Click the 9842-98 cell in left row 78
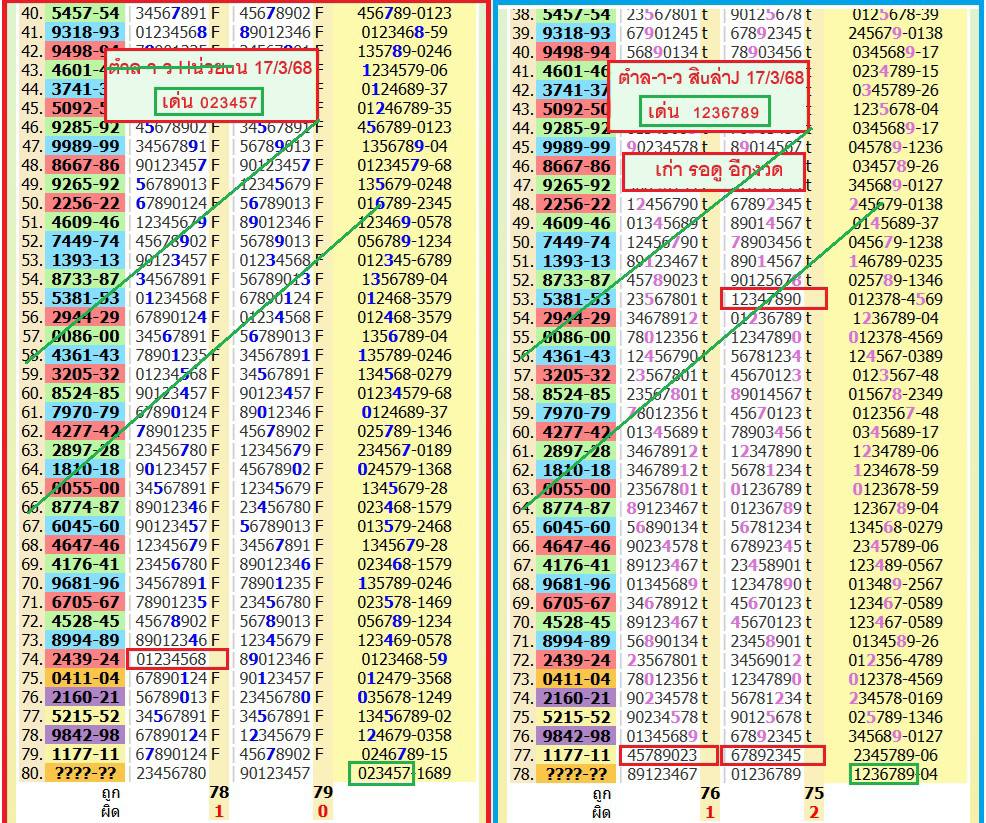 84,735
